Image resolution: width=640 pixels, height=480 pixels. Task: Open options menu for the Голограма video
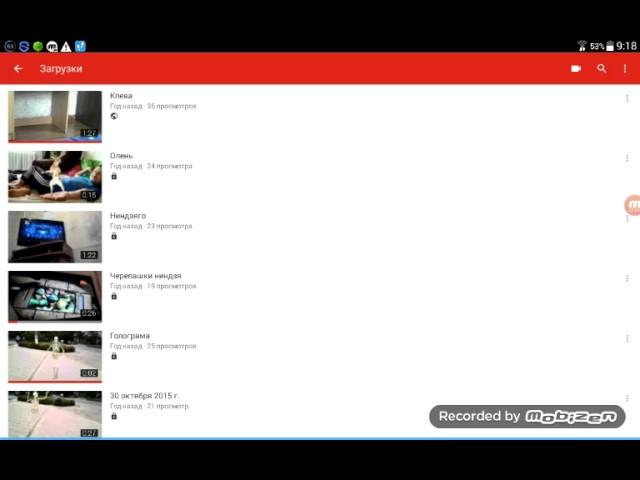coord(627,338)
